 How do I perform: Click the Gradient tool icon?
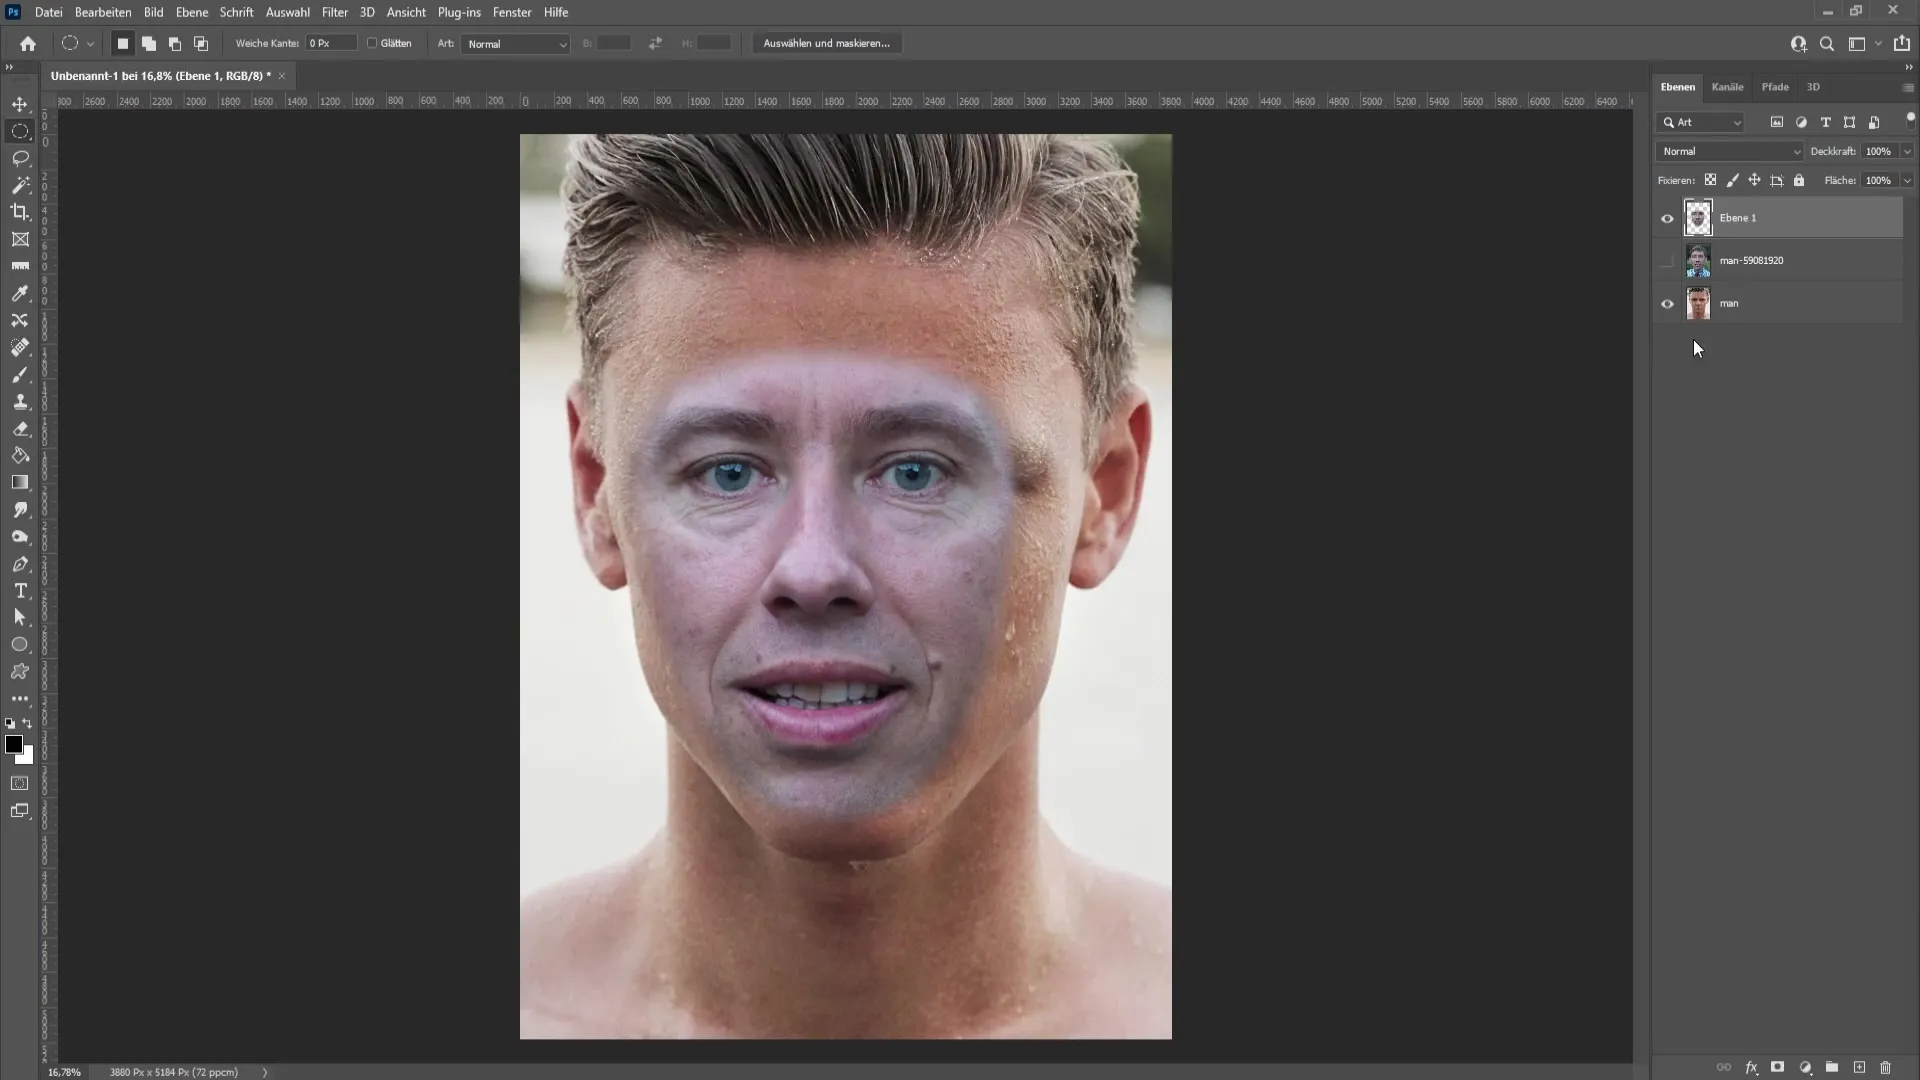point(20,481)
